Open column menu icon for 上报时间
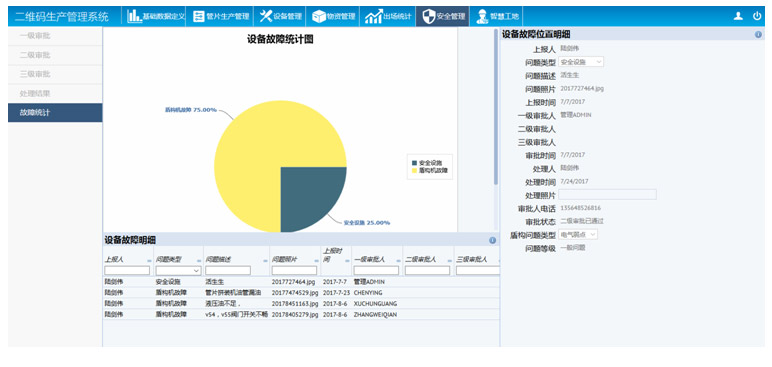The image size is (772, 367). click(x=347, y=260)
